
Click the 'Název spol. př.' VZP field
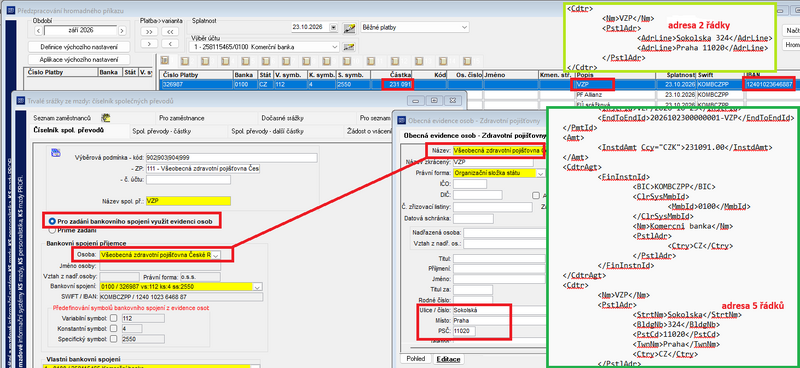tap(188, 201)
